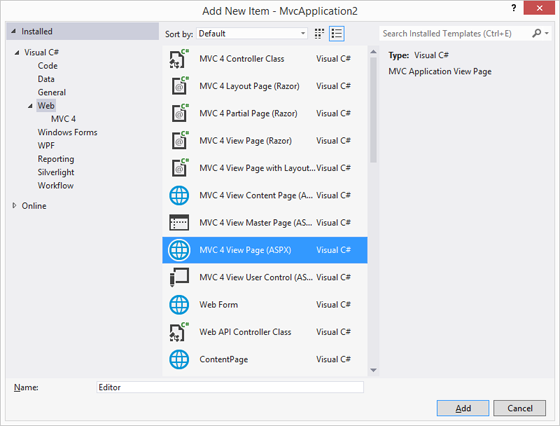This screenshot has width=560, height=426.
Task: Switch to small icons grid view
Action: pyautogui.click(x=319, y=34)
